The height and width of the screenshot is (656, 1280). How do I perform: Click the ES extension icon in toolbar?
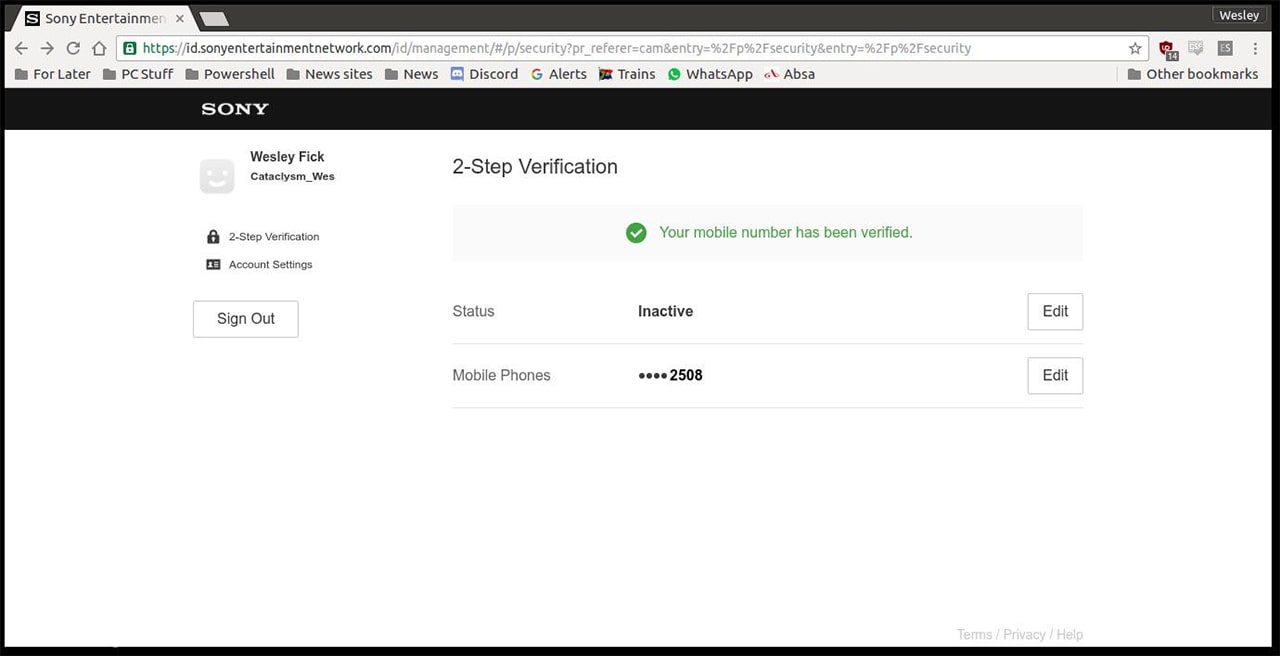1225,48
